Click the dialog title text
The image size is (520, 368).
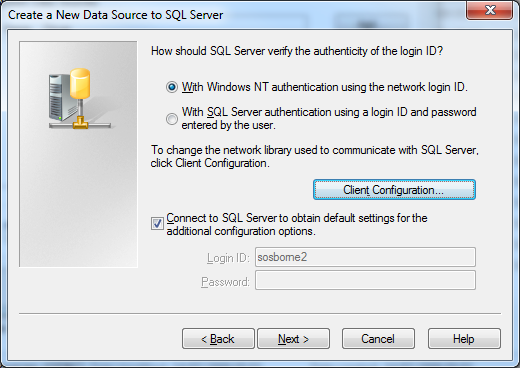point(116,15)
